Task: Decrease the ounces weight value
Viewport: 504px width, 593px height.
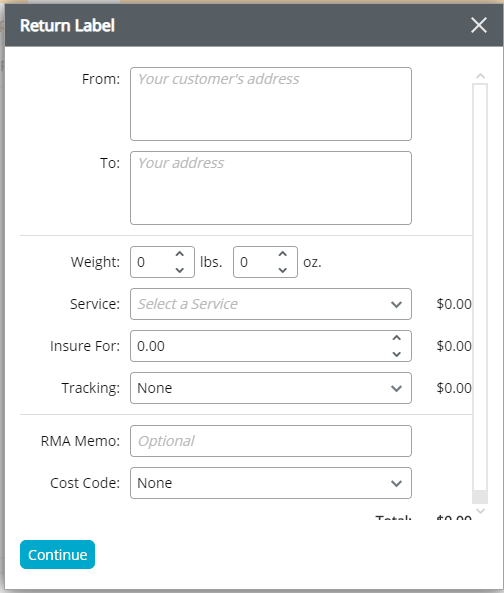Action: (x=282, y=270)
